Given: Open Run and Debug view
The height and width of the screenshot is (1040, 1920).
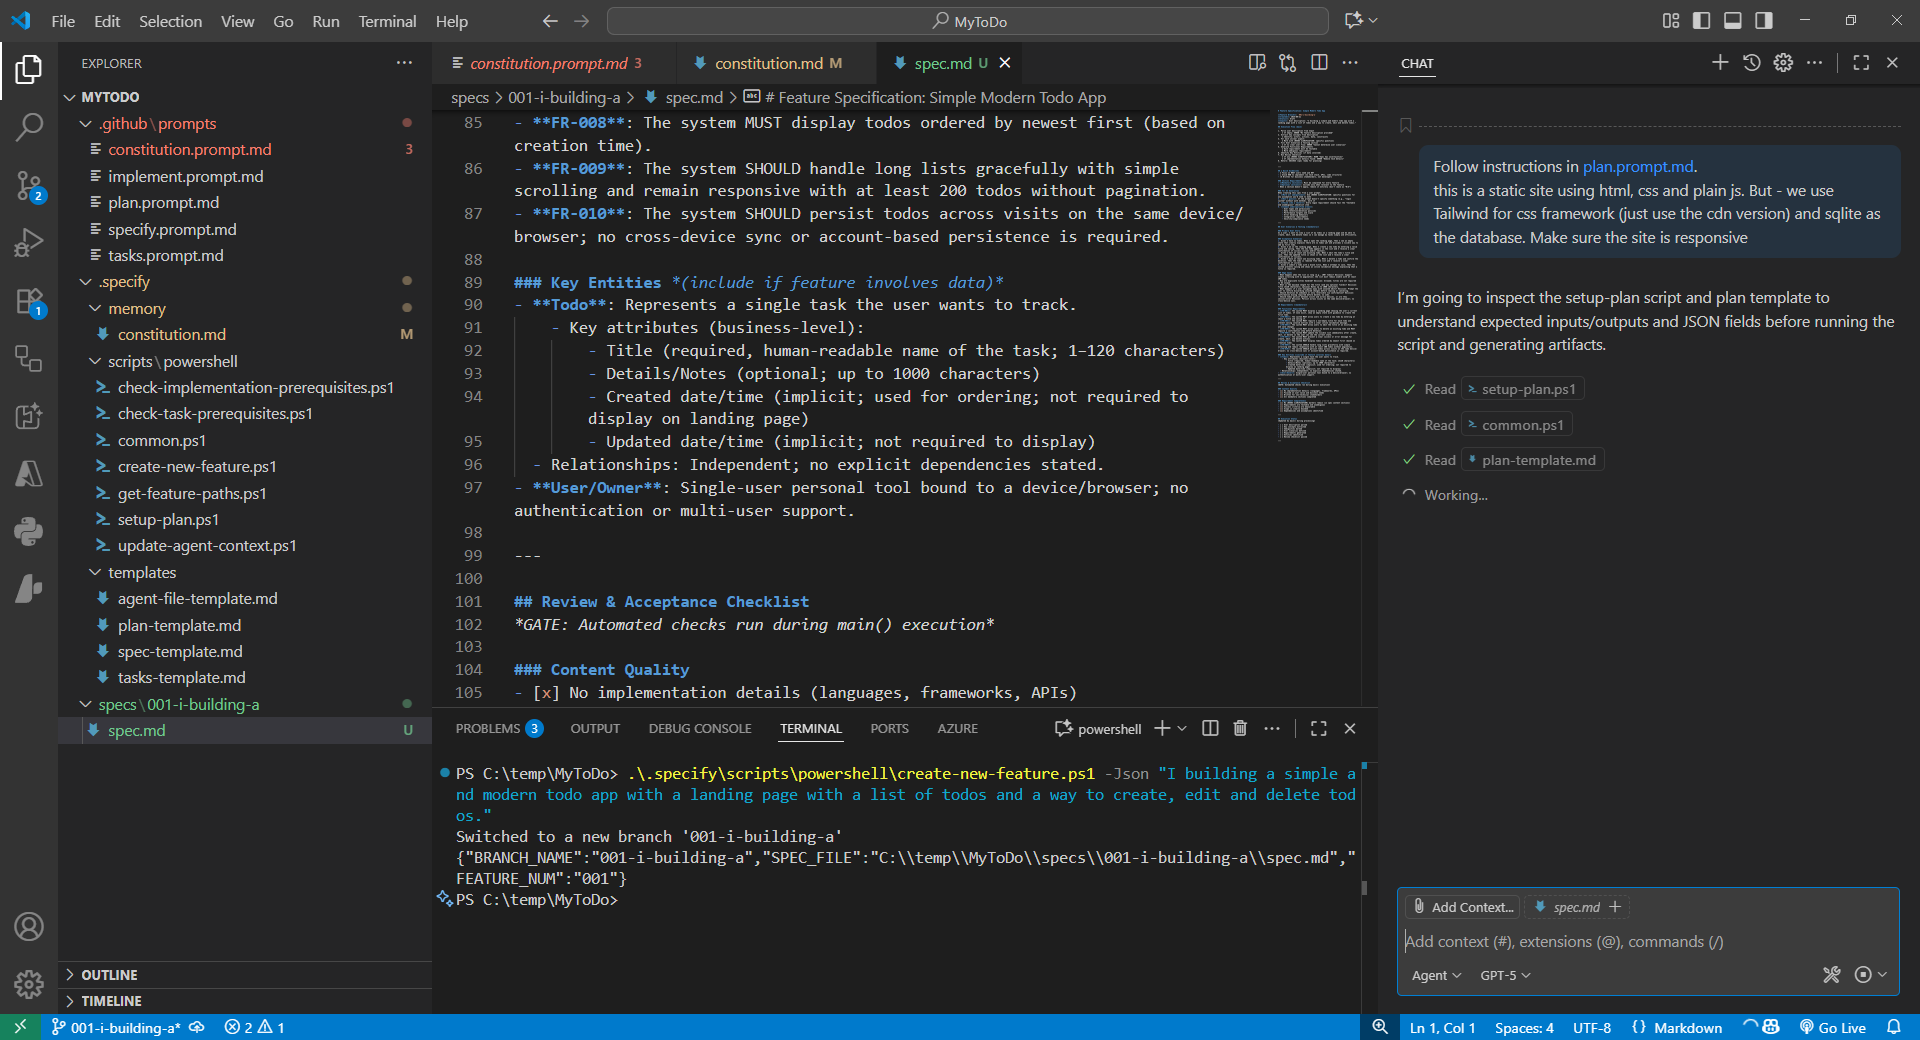Looking at the screenshot, I should tap(29, 243).
